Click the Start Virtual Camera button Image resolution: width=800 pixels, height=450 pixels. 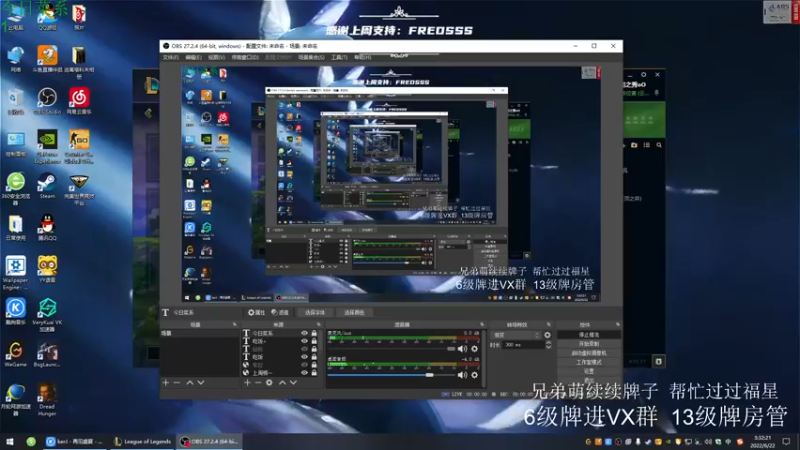pyautogui.click(x=589, y=353)
